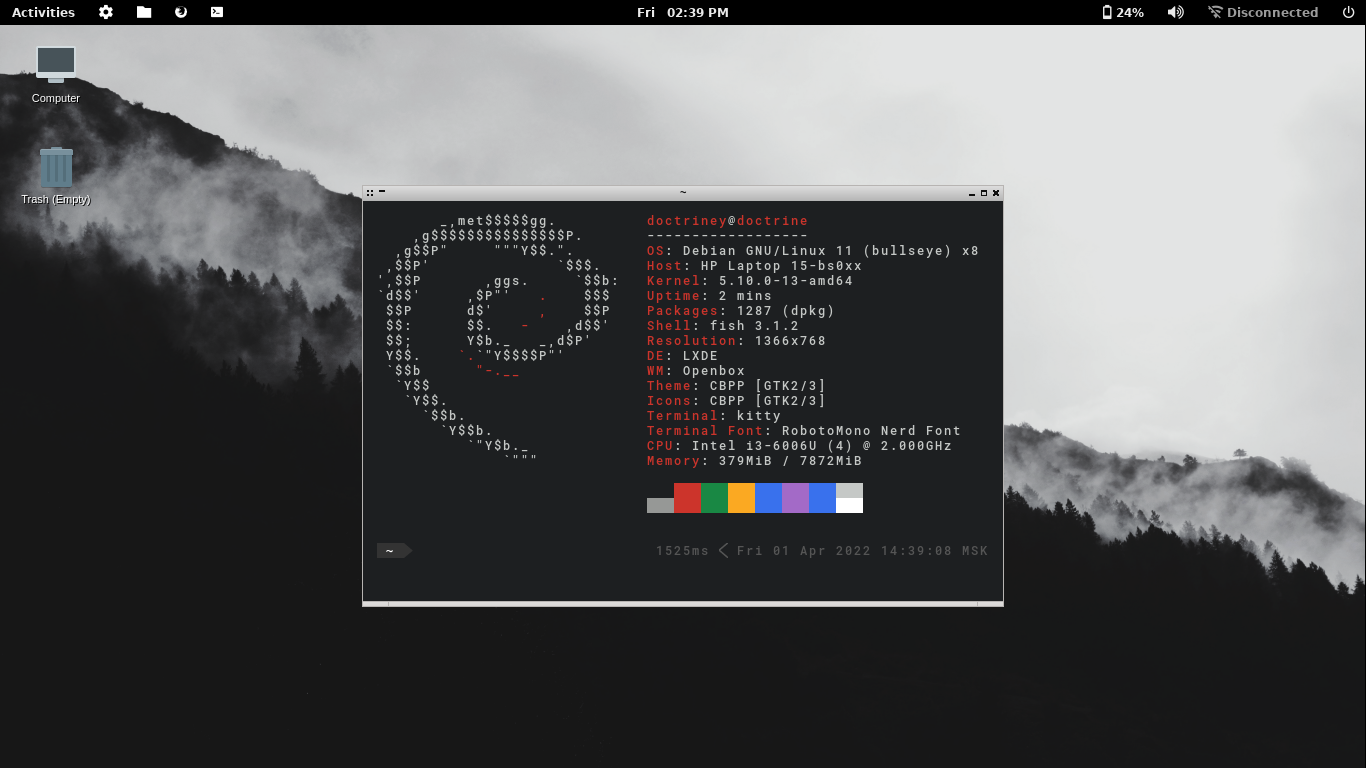
Task: Click the Debian ASCII swirl logo
Action: (x=498, y=341)
